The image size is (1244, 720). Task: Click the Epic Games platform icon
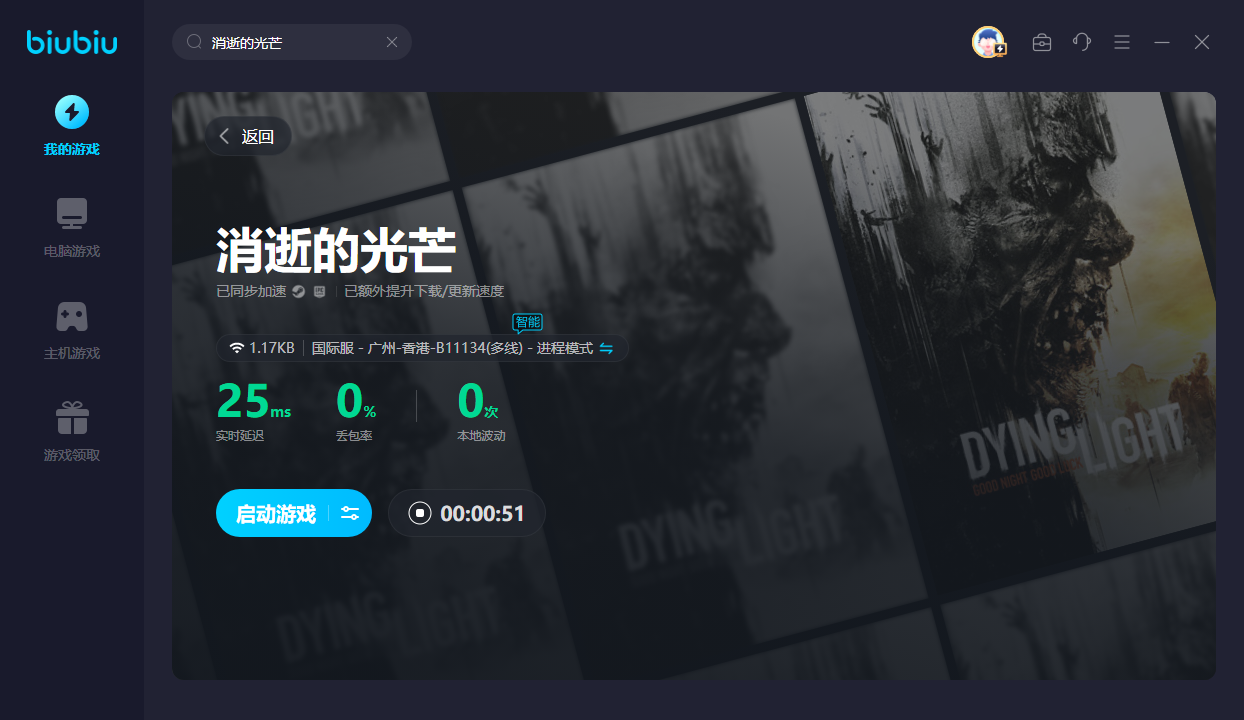pyautogui.click(x=319, y=292)
